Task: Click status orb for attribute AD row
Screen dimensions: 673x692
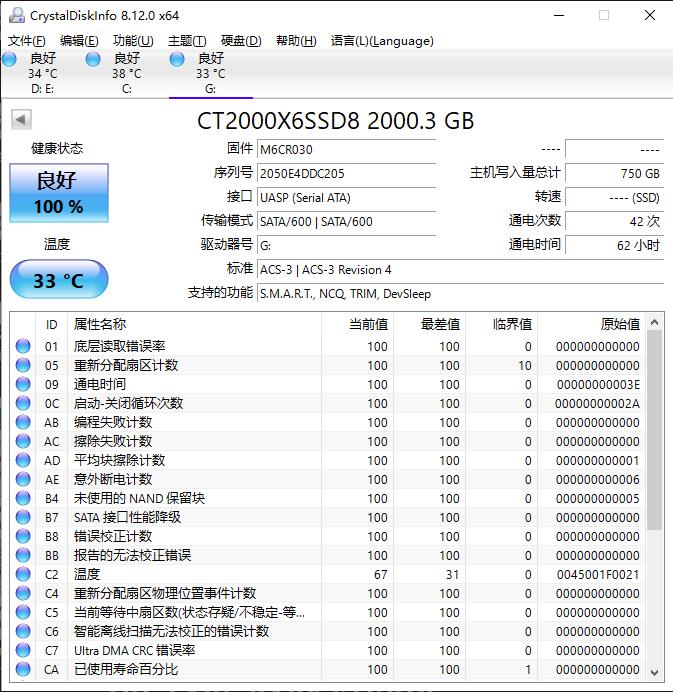Action: (23, 460)
